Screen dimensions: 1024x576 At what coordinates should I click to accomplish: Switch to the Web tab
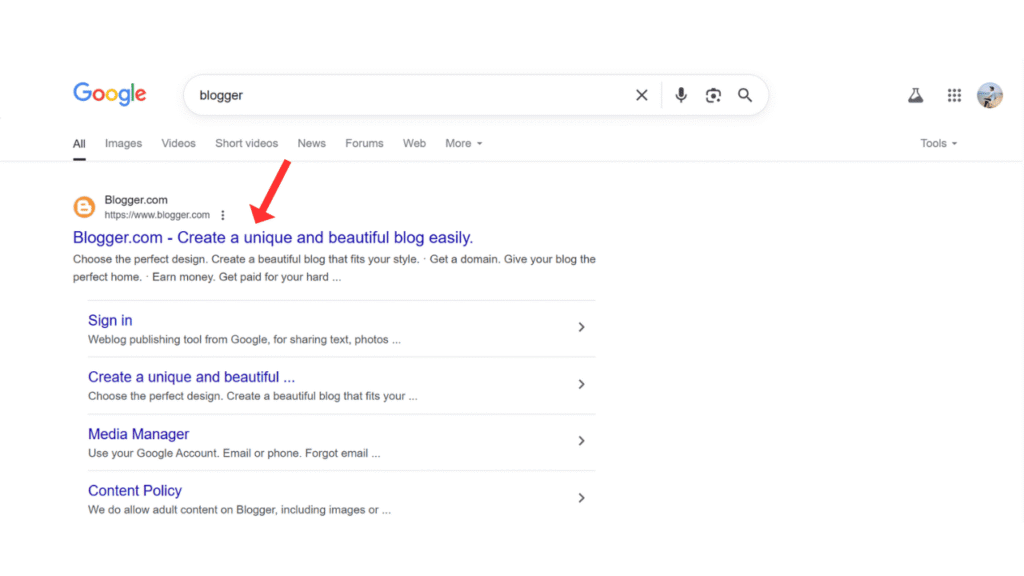point(414,144)
